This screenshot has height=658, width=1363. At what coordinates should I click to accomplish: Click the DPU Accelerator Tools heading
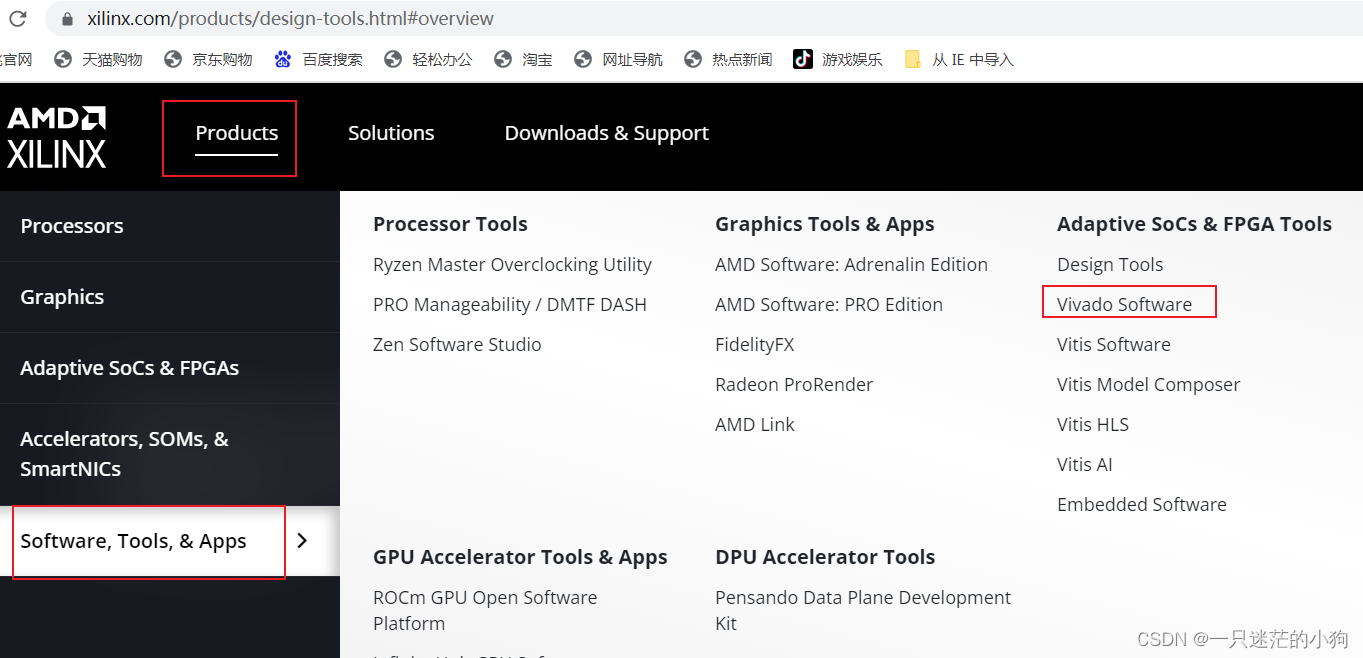tap(825, 557)
